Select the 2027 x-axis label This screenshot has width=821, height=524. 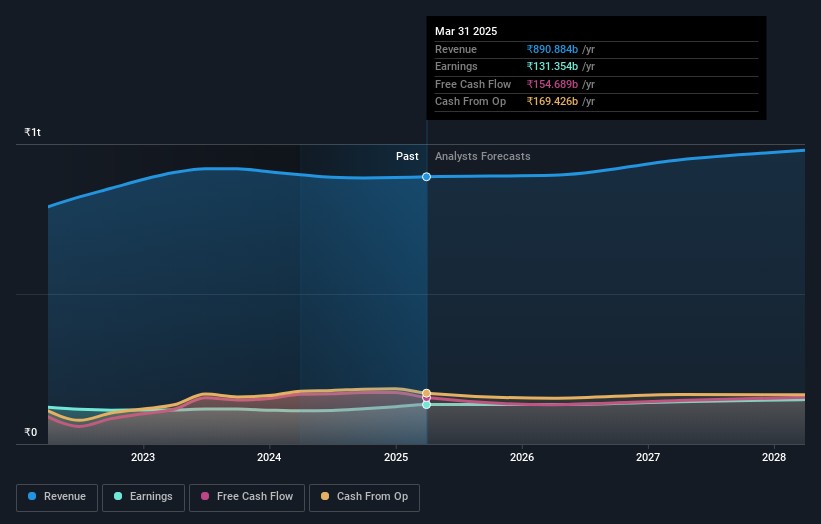pyautogui.click(x=648, y=457)
